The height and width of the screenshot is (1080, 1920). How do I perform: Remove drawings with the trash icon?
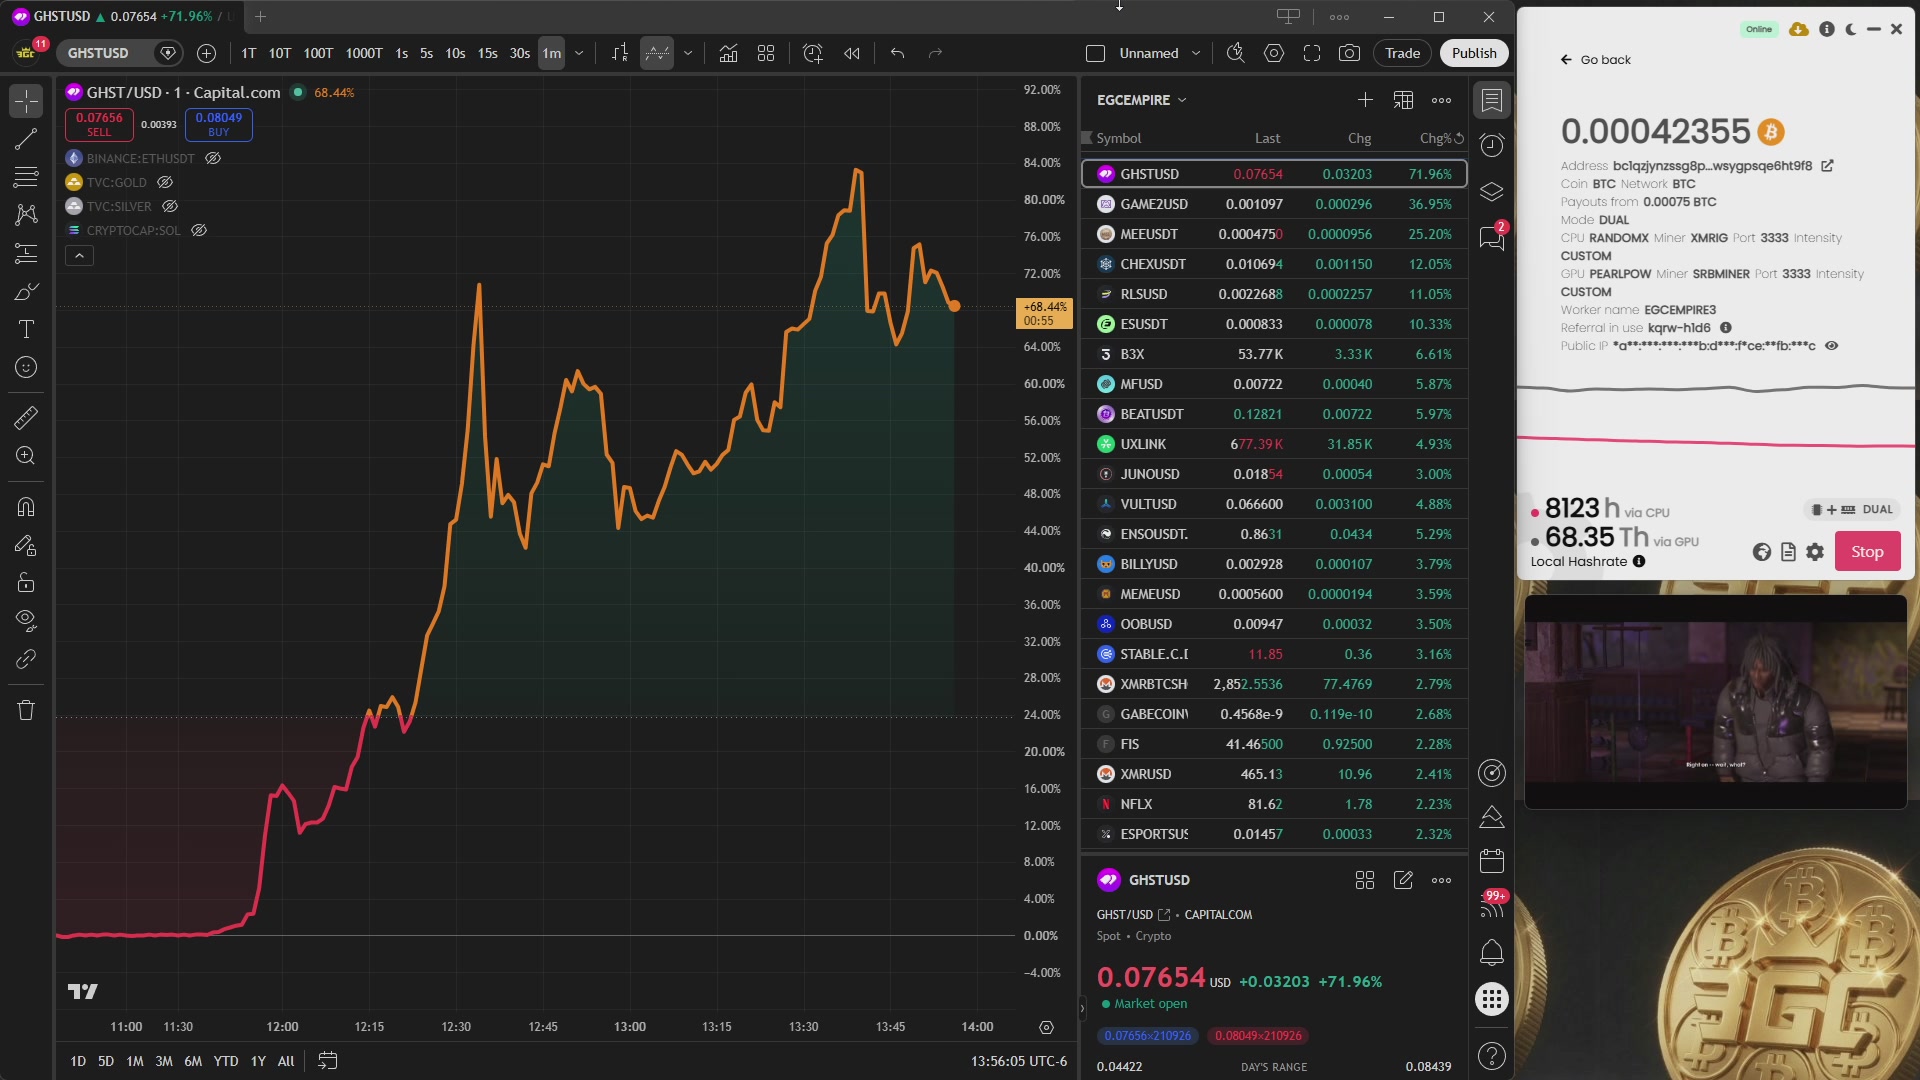click(26, 710)
